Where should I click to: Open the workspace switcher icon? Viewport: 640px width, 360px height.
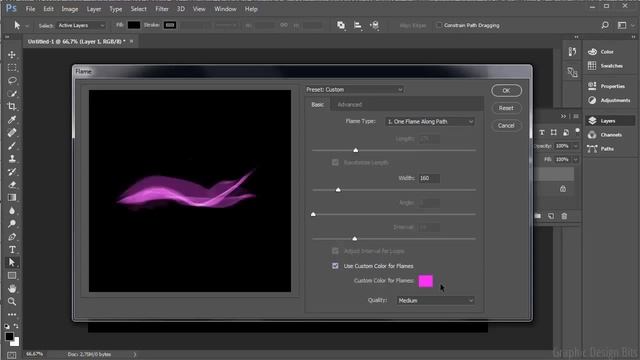coord(622,25)
